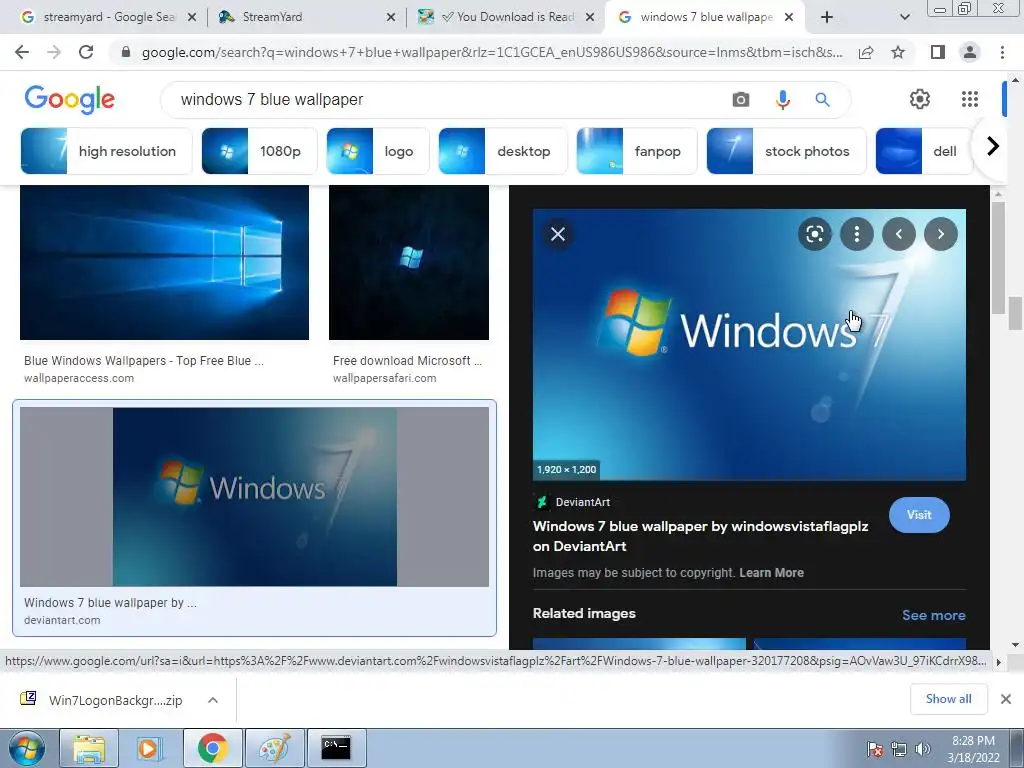Image resolution: width=1024 pixels, height=768 pixels.
Task: Share this page from address bar
Action: pos(866,52)
